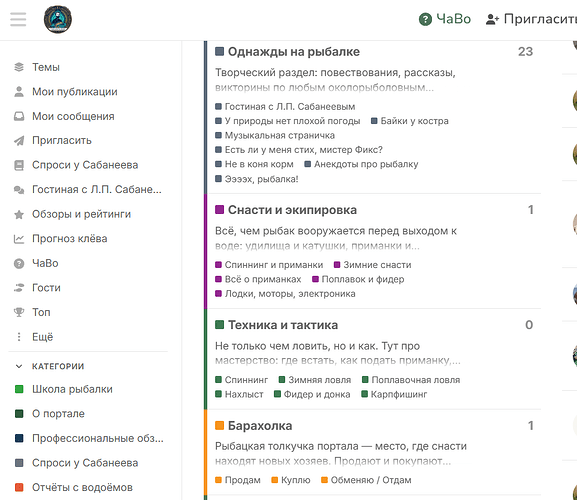Viewport: 577px width, 500px height.
Task: Open the hamburger sidebar menu
Action: click(18, 19)
